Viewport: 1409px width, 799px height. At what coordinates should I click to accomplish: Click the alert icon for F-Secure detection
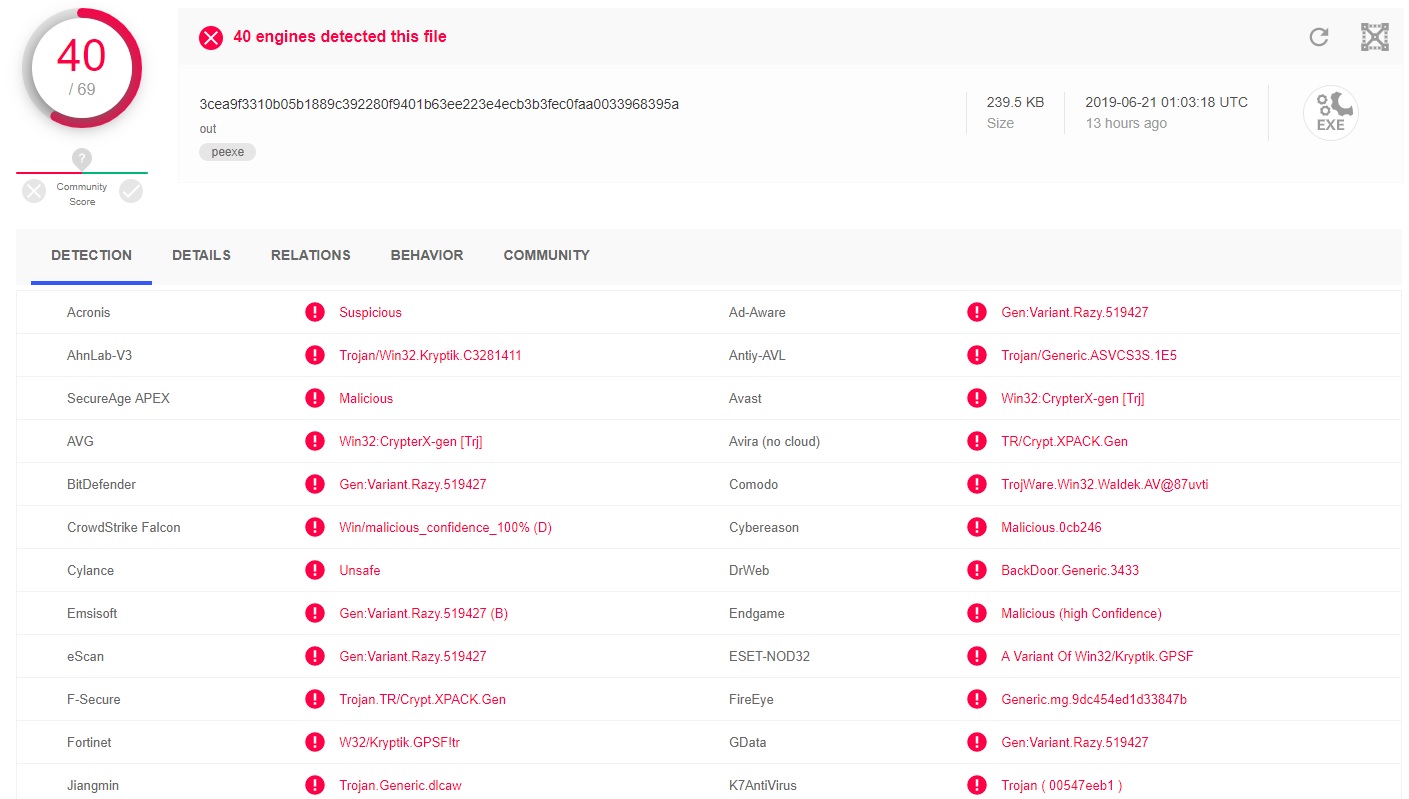pos(315,699)
